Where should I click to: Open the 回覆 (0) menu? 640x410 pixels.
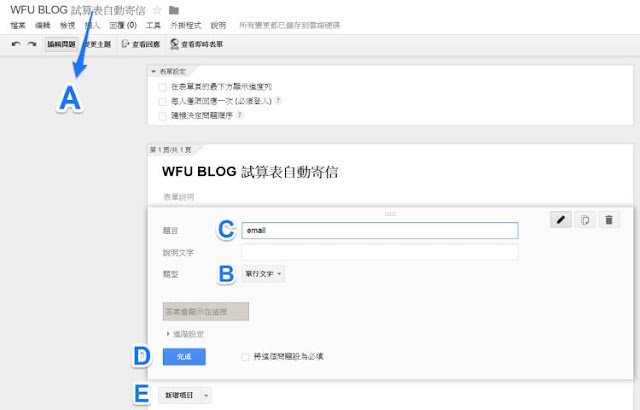tap(123, 25)
